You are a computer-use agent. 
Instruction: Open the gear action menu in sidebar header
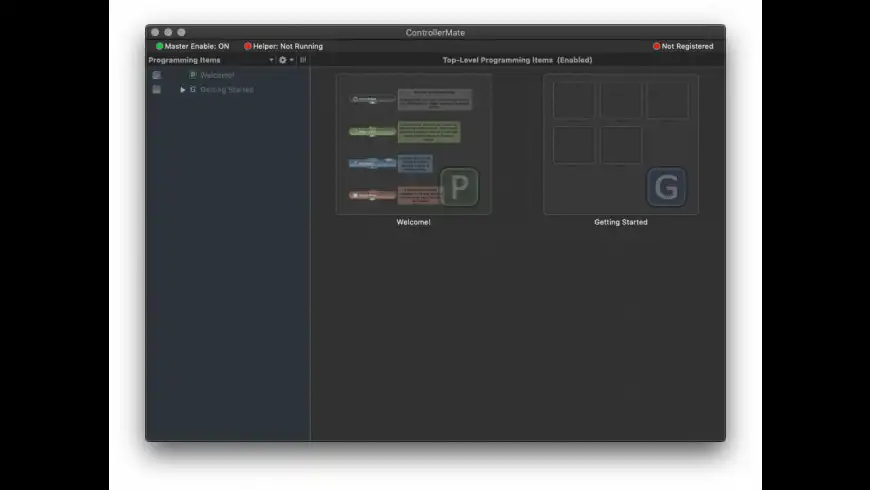[283, 60]
